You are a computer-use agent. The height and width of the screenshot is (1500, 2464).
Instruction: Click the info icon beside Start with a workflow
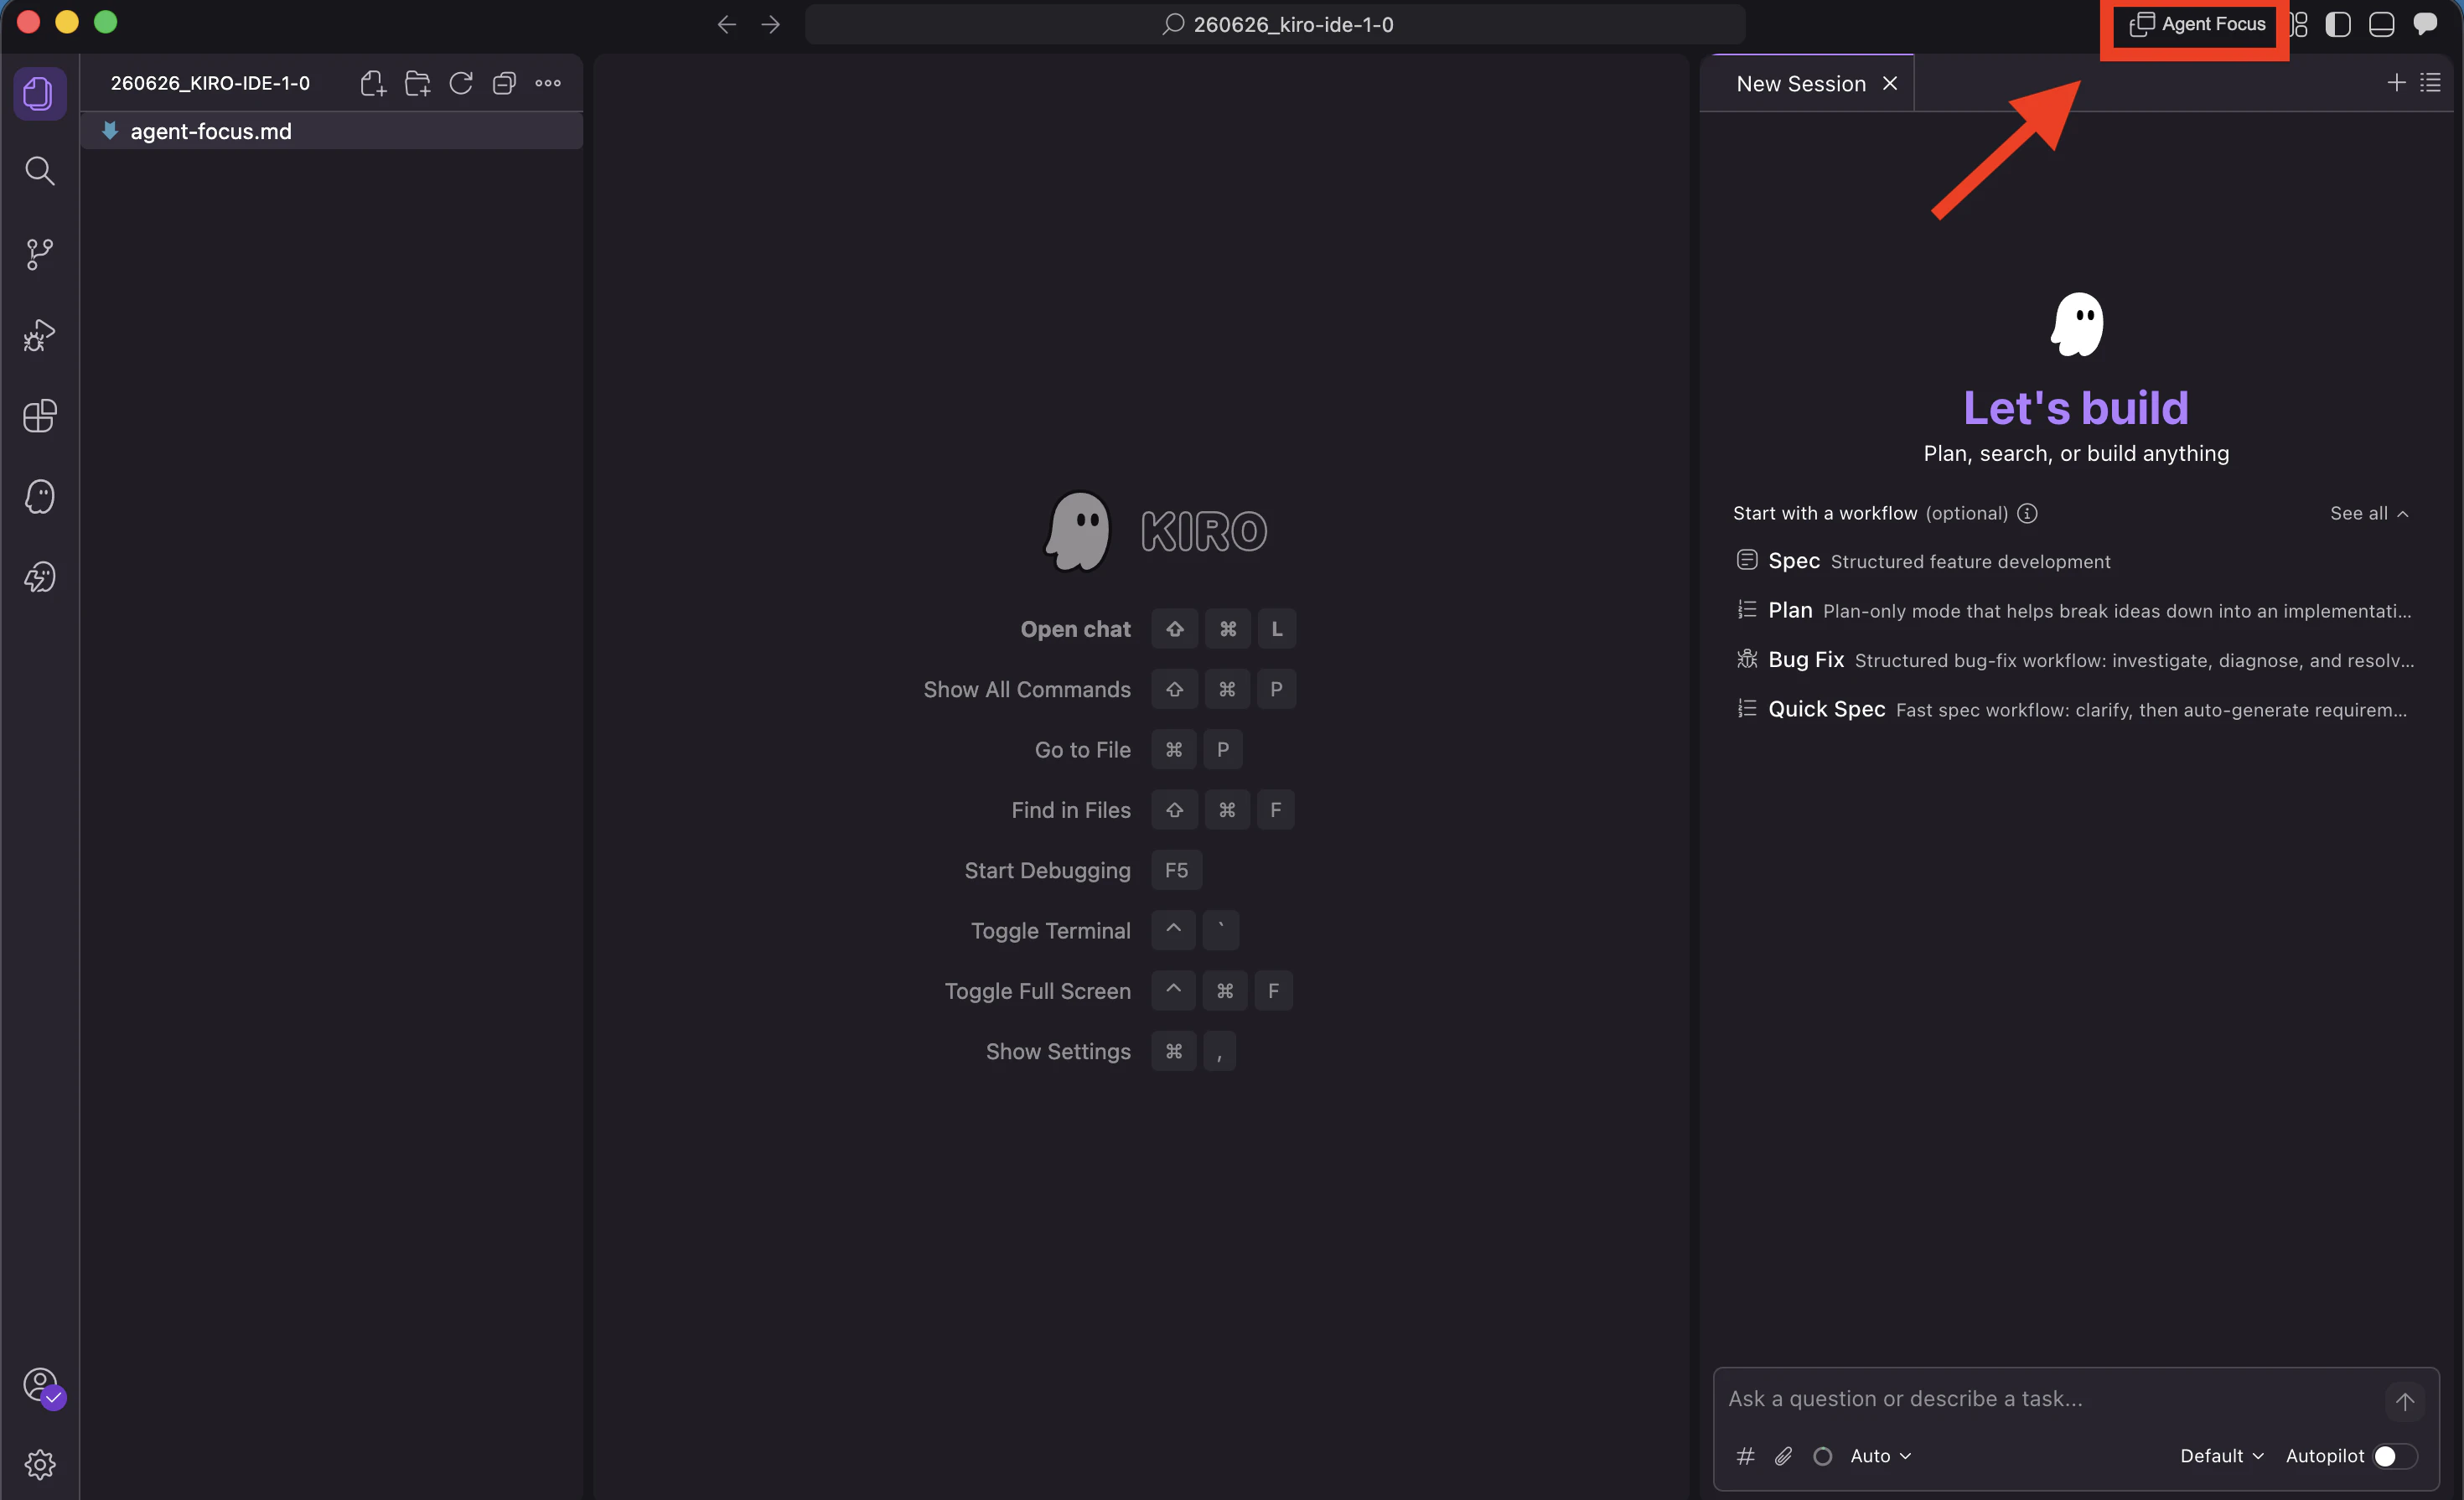[x=2027, y=513]
